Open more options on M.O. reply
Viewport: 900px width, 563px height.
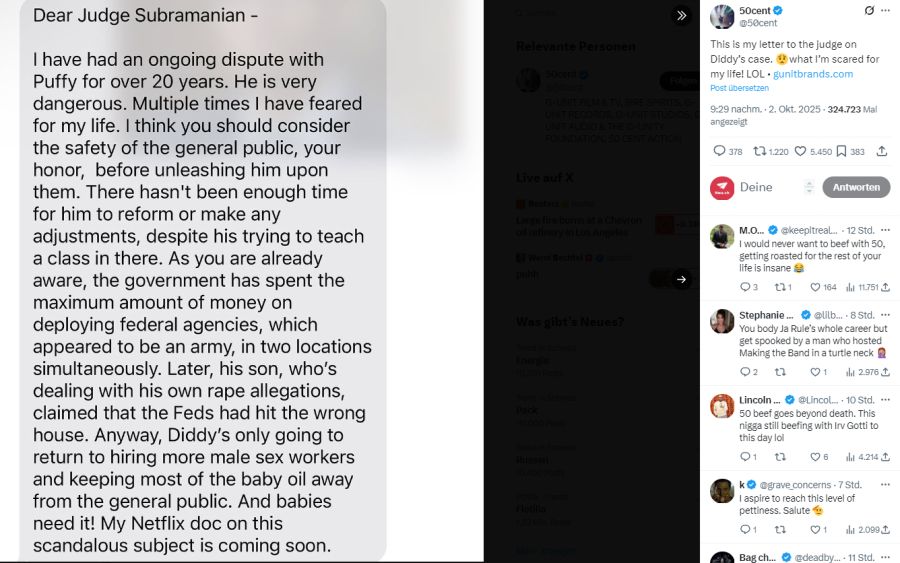click(x=884, y=230)
